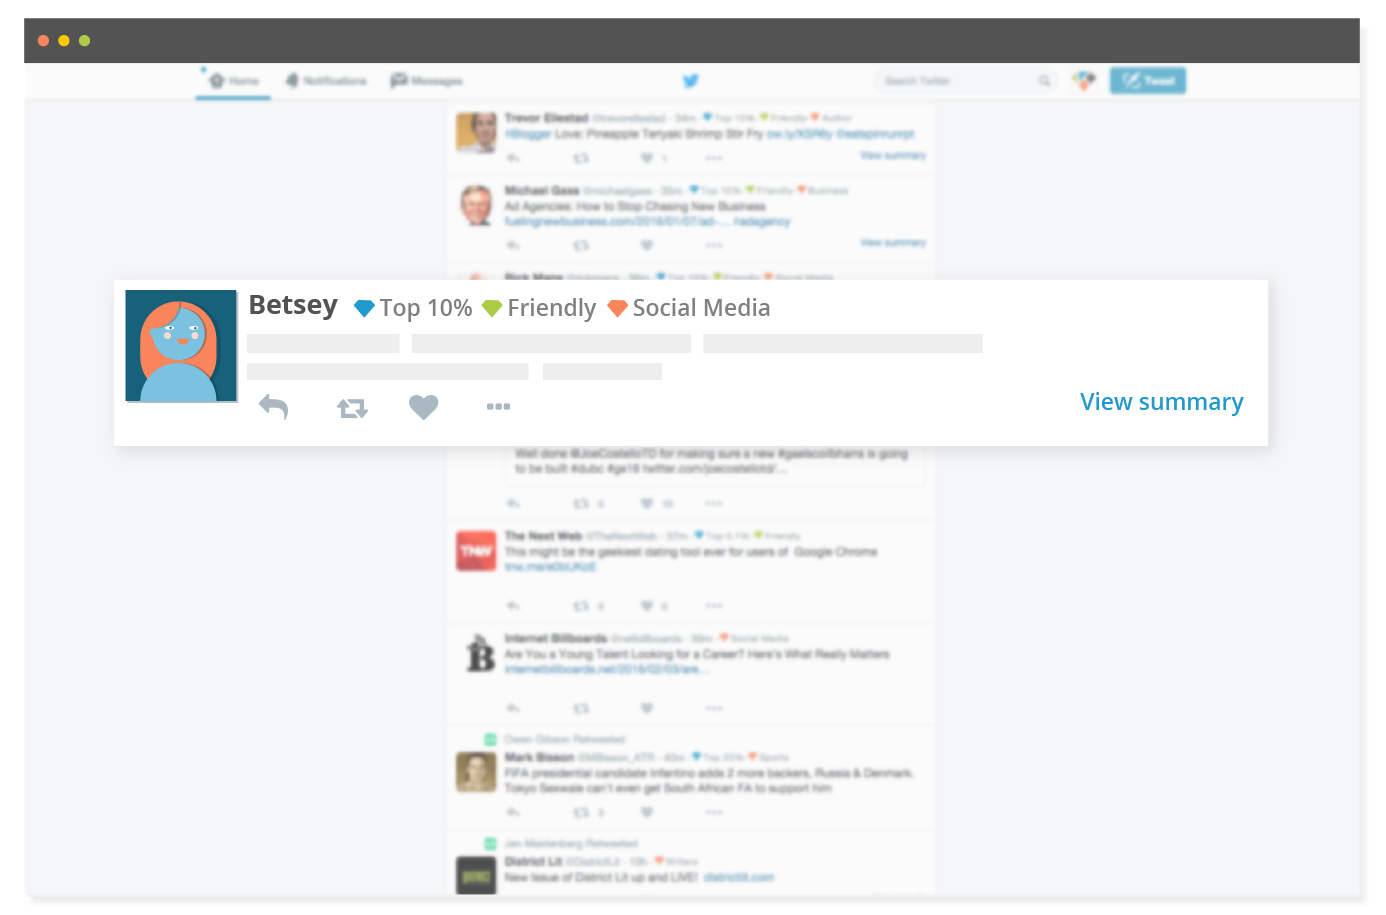Screen dimensions: 1386x915
Task: Click the Twitter bird logo in the navbar
Action: tap(690, 80)
